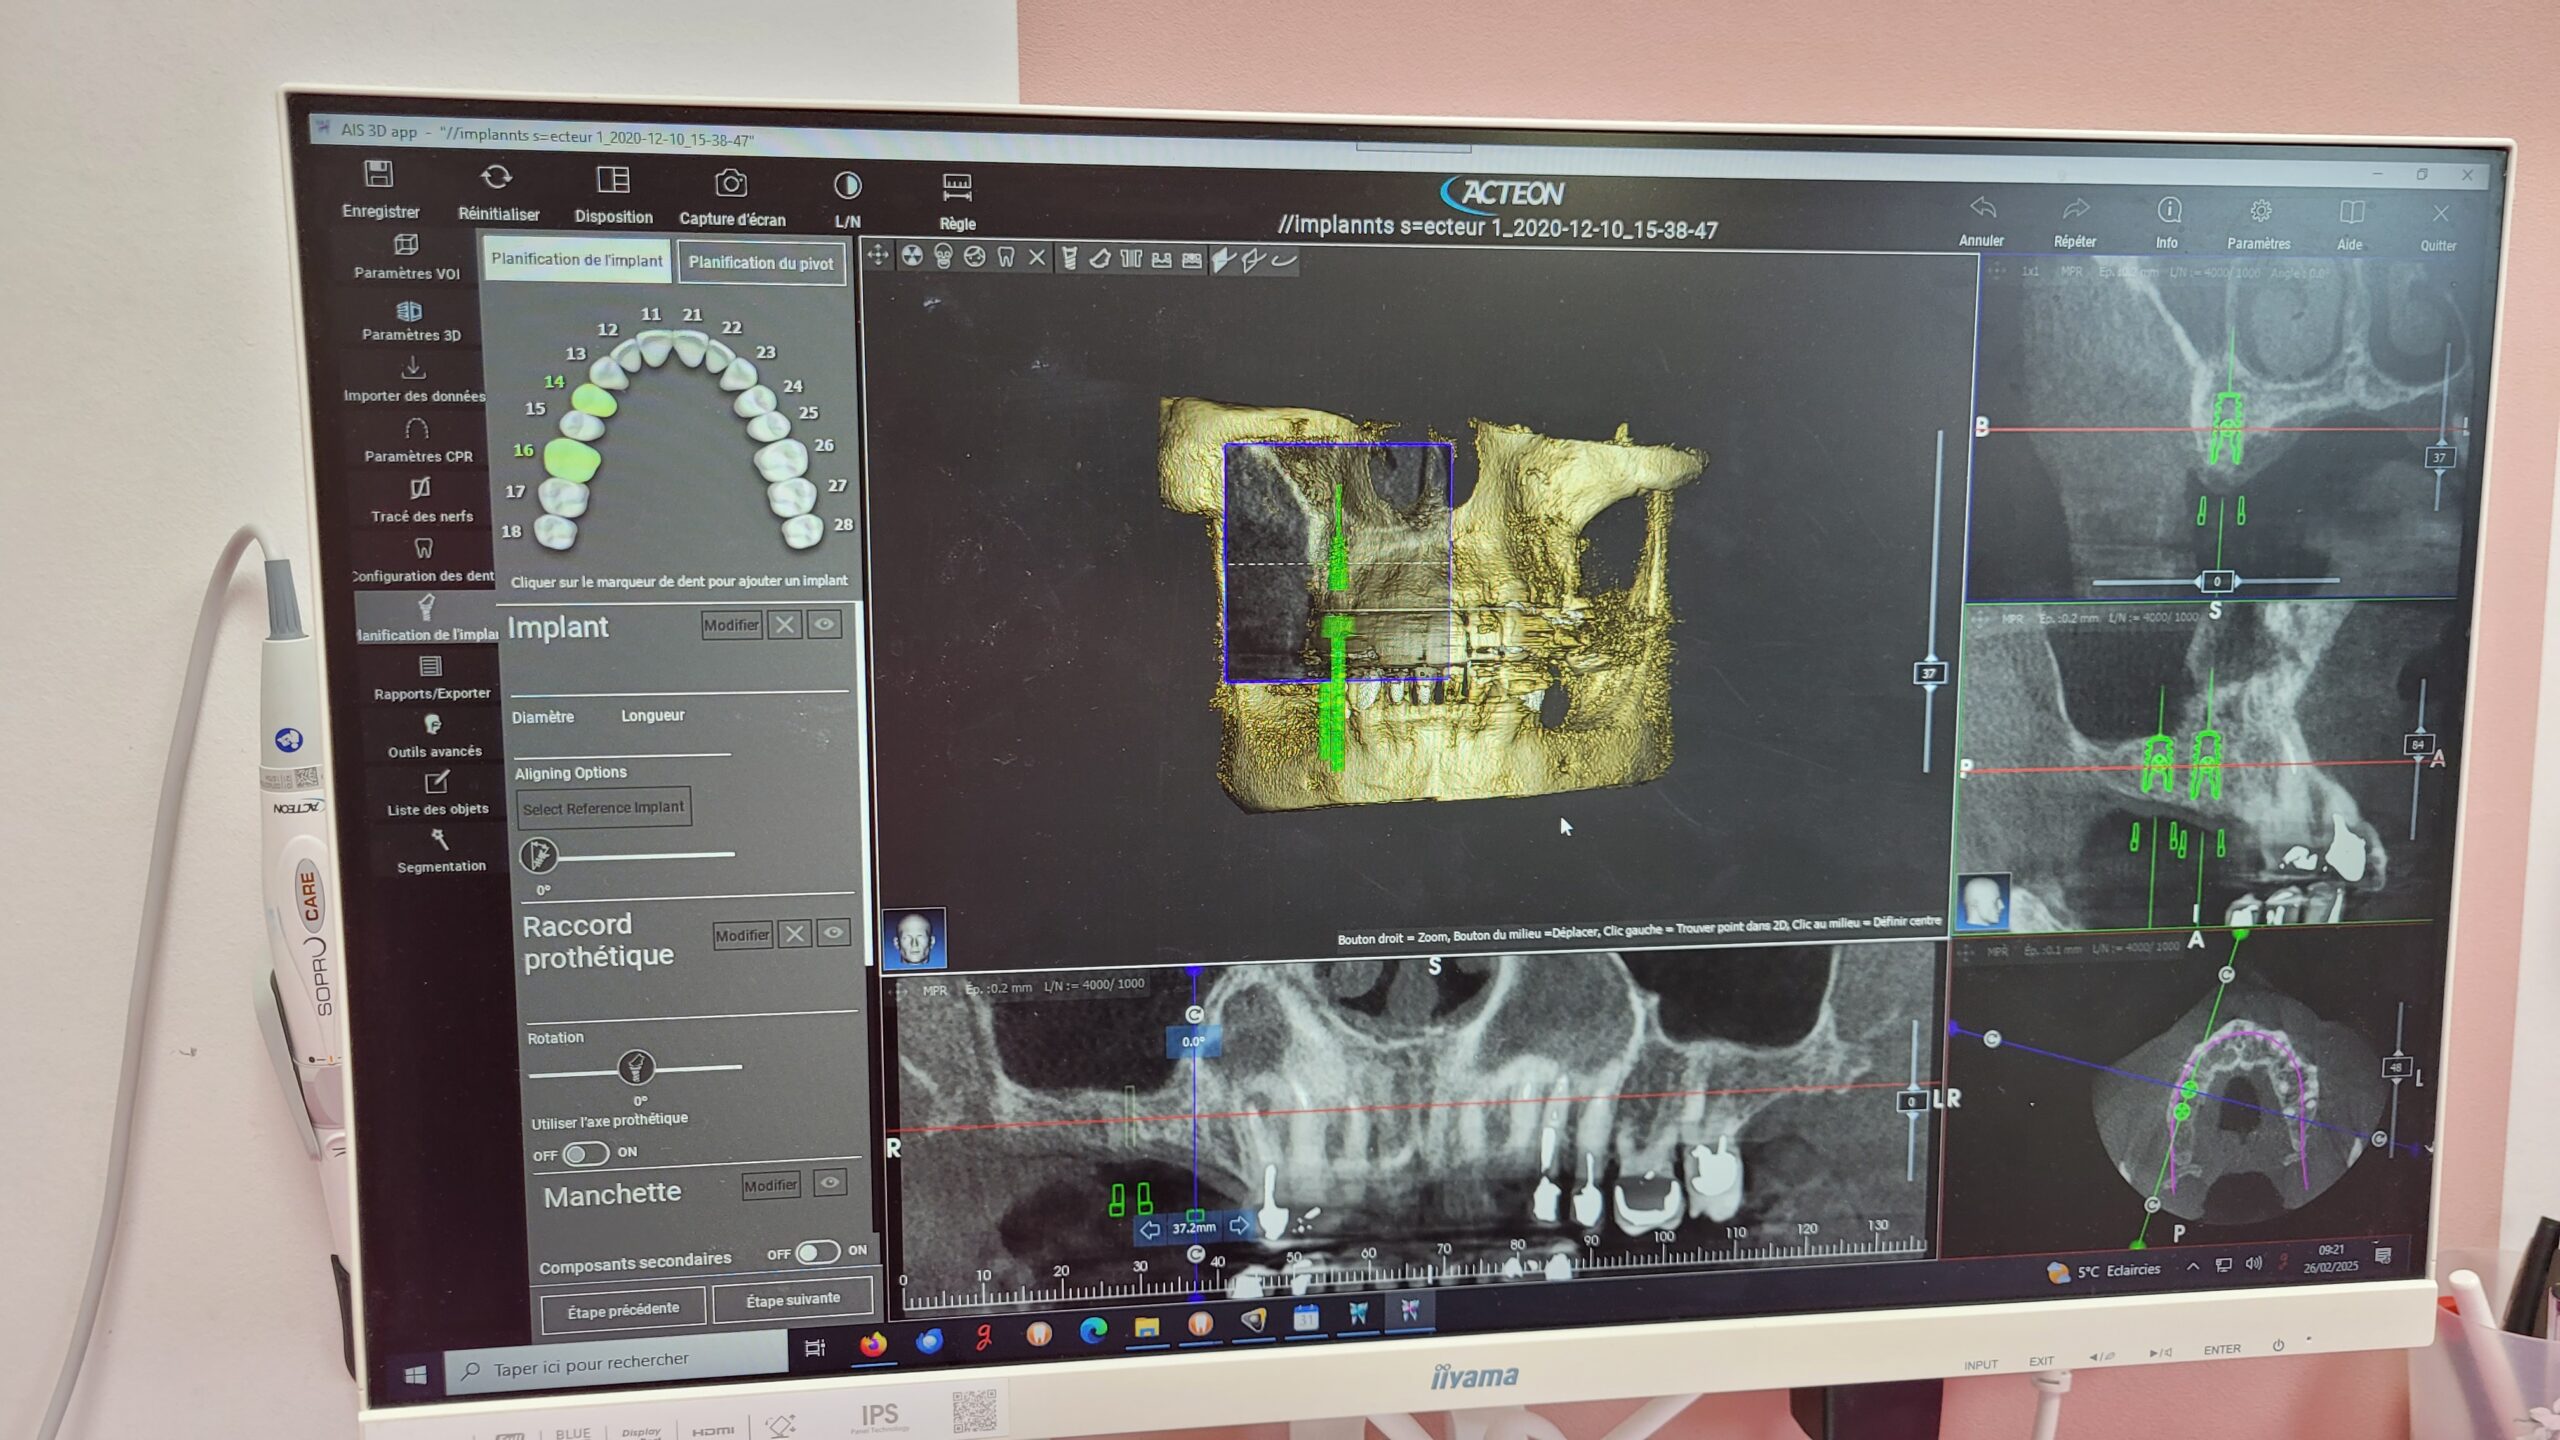The image size is (2560, 1440).
Task: Open Select Reference Implant dropdown
Action: click(x=603, y=808)
